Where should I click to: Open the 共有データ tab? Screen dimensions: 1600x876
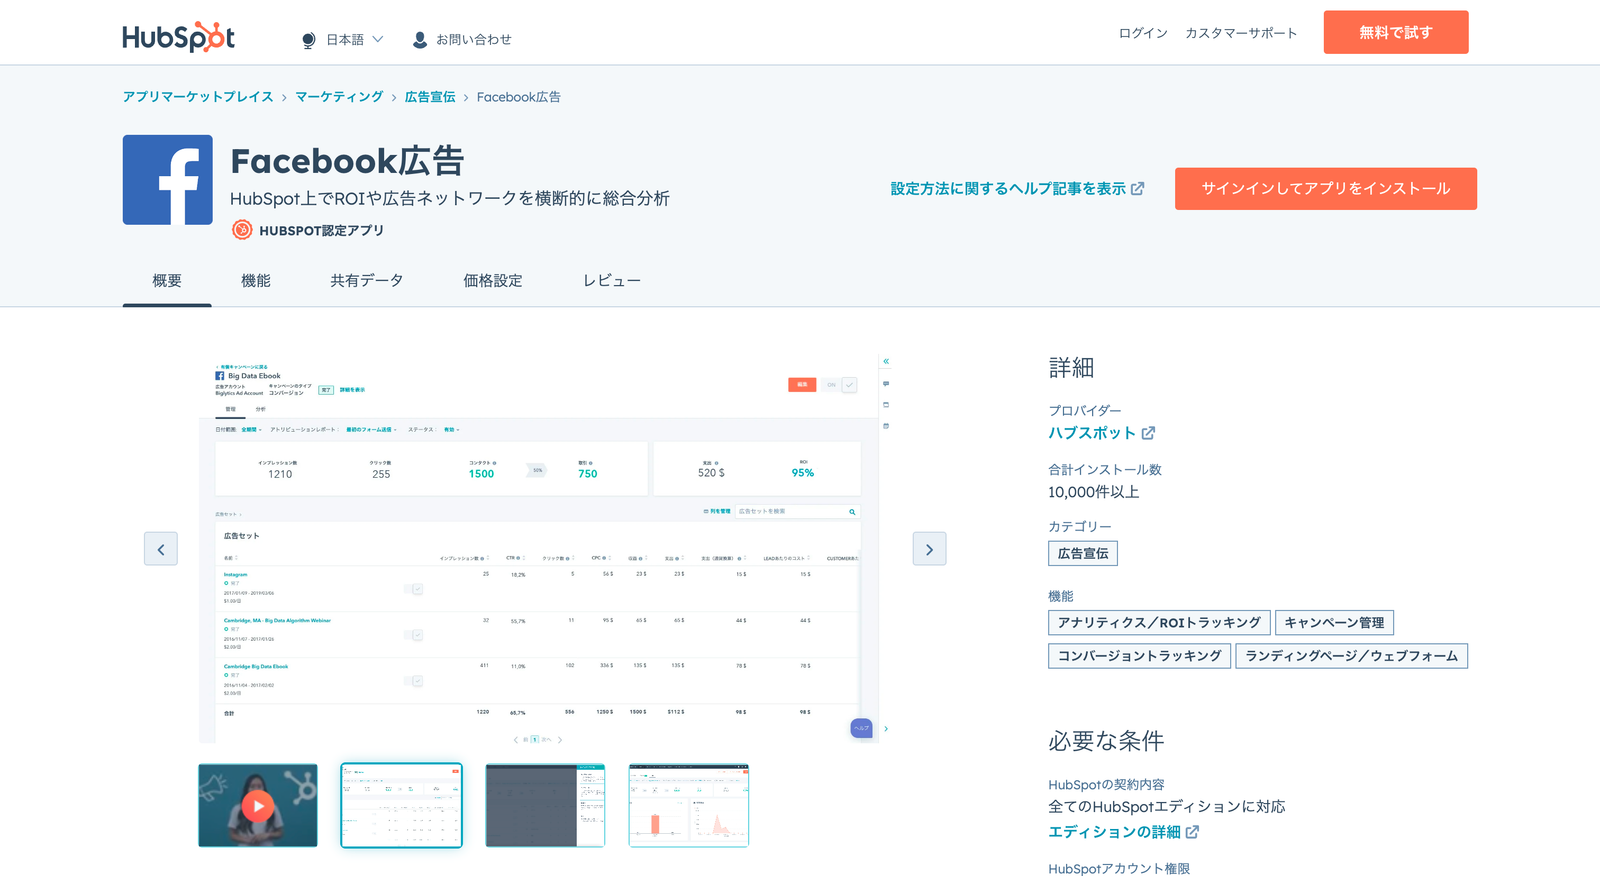(x=367, y=281)
